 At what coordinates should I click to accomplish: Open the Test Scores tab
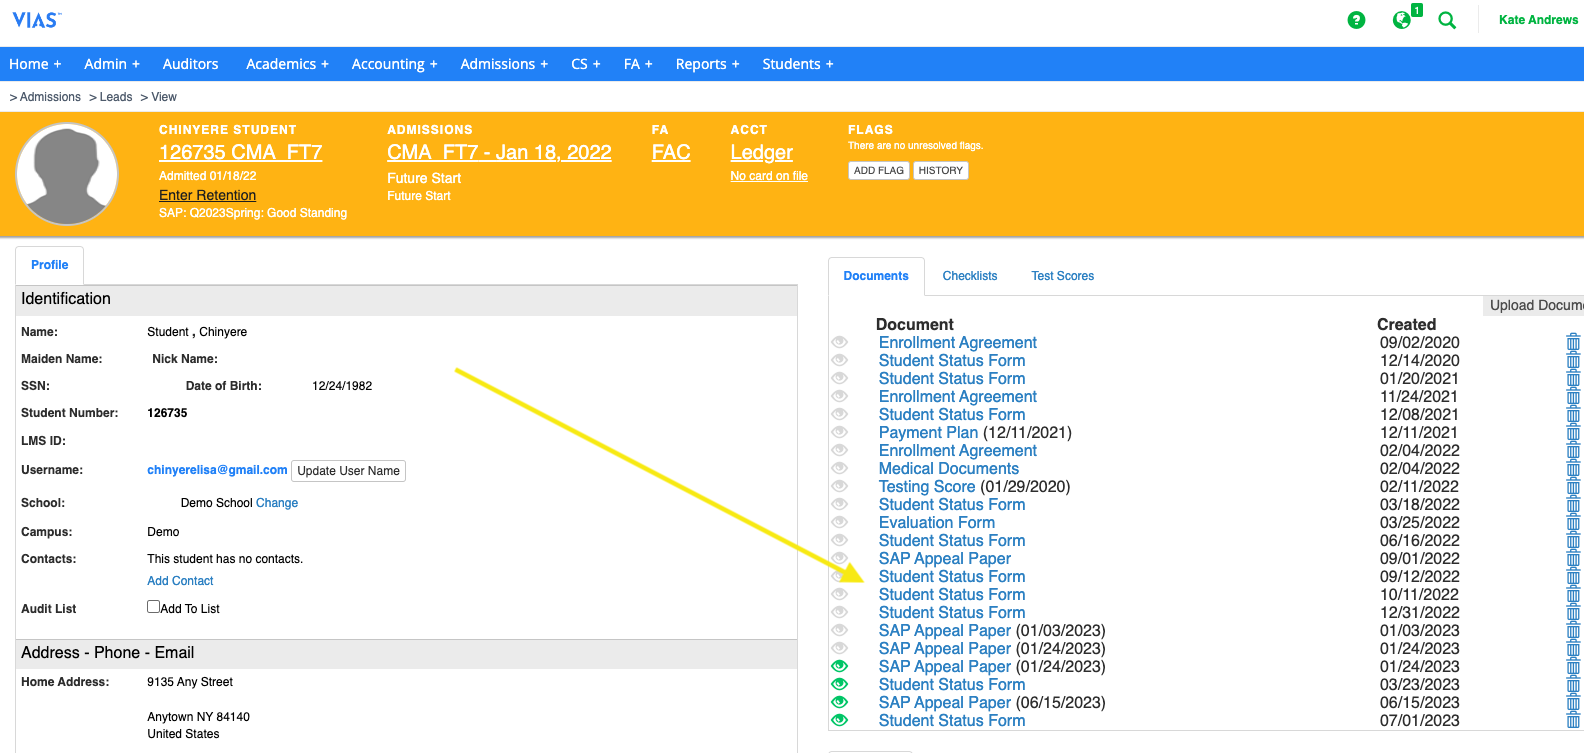pyautogui.click(x=1062, y=276)
